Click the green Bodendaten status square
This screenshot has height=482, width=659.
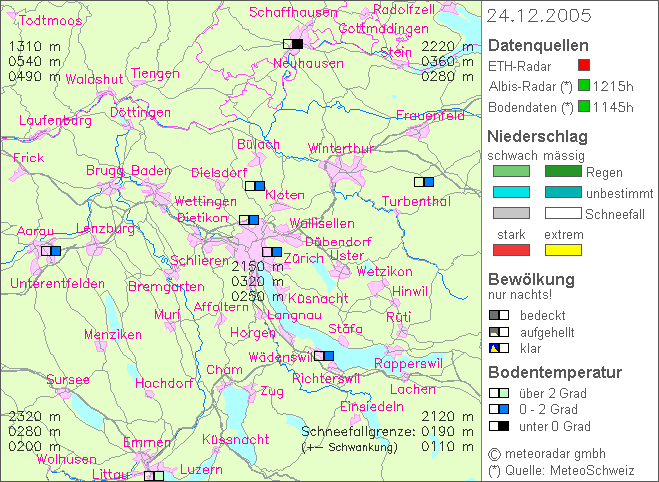click(584, 105)
